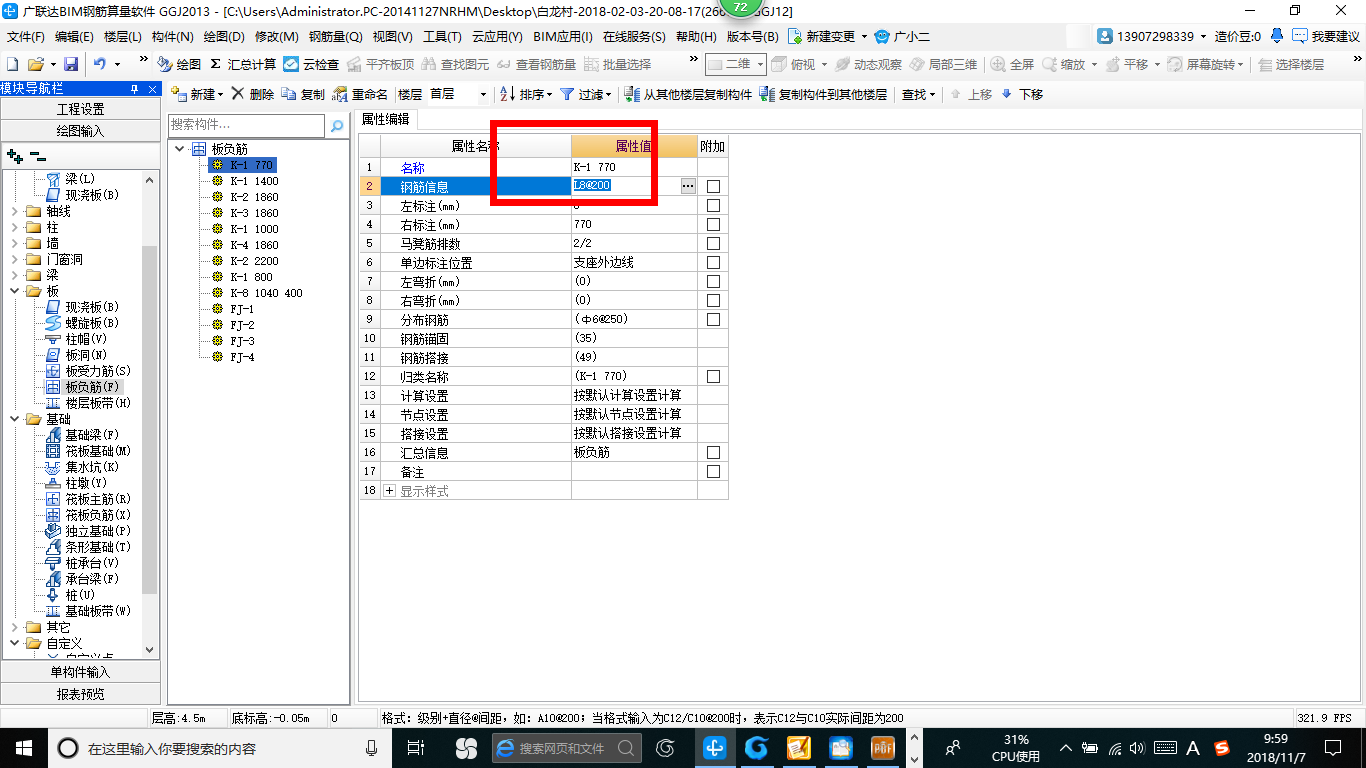
Task: Switch to the 属性编辑 tab
Action: tap(385, 119)
